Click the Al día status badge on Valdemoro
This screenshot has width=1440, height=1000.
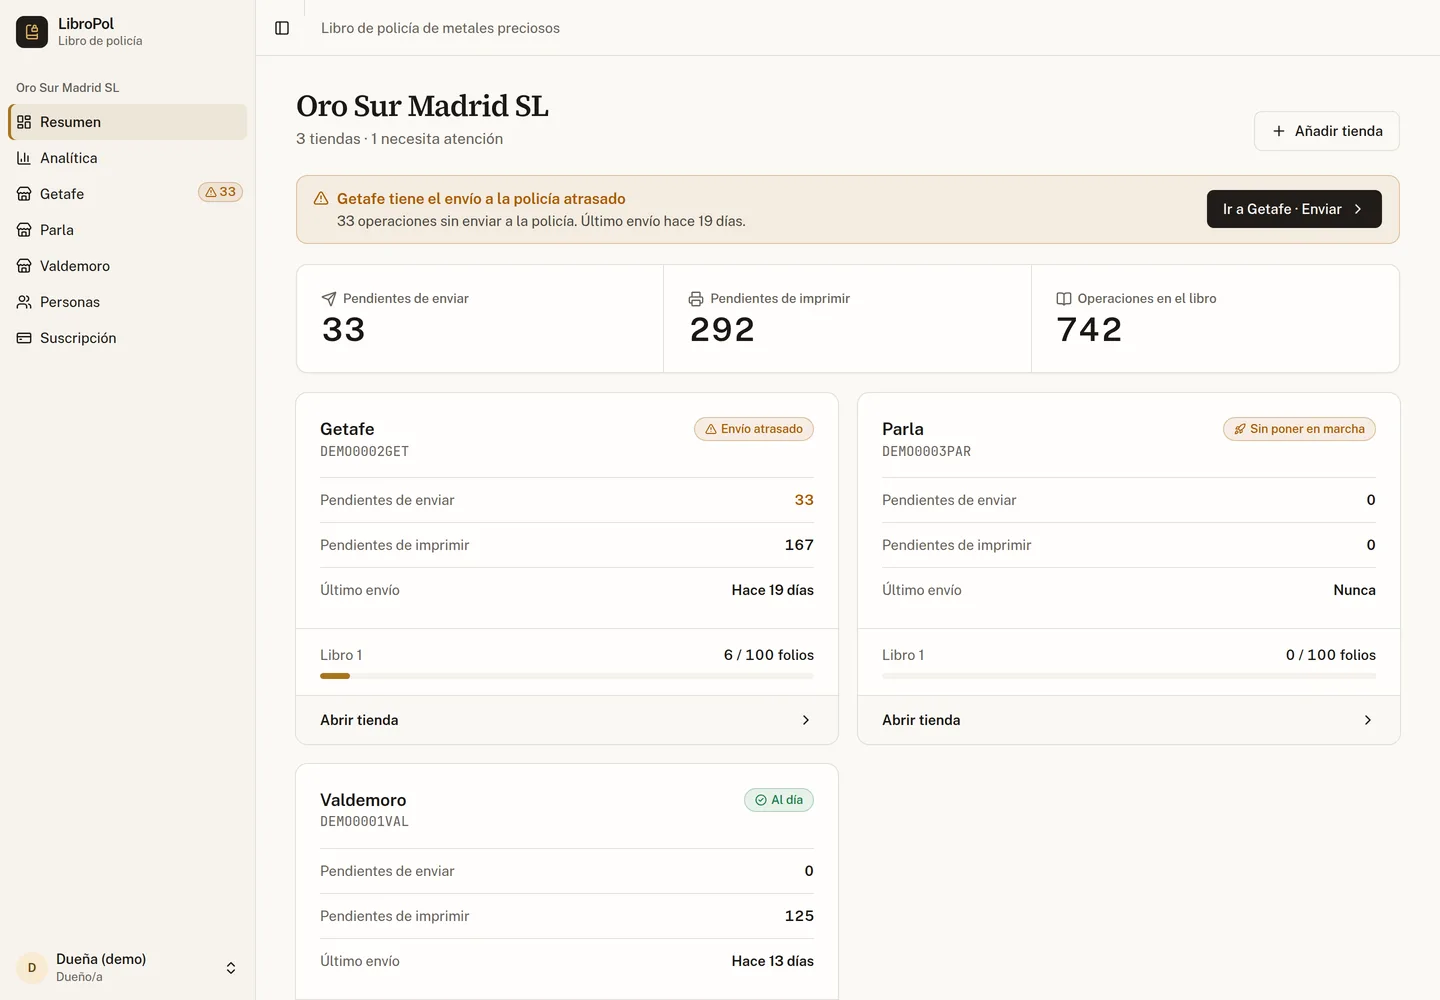pos(779,800)
